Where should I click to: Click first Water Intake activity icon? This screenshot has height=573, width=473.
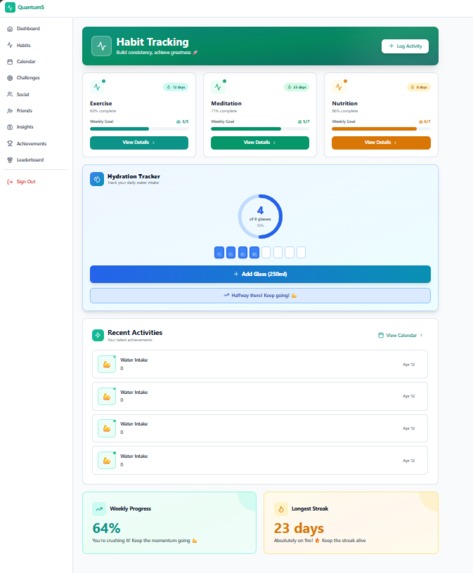tap(107, 364)
